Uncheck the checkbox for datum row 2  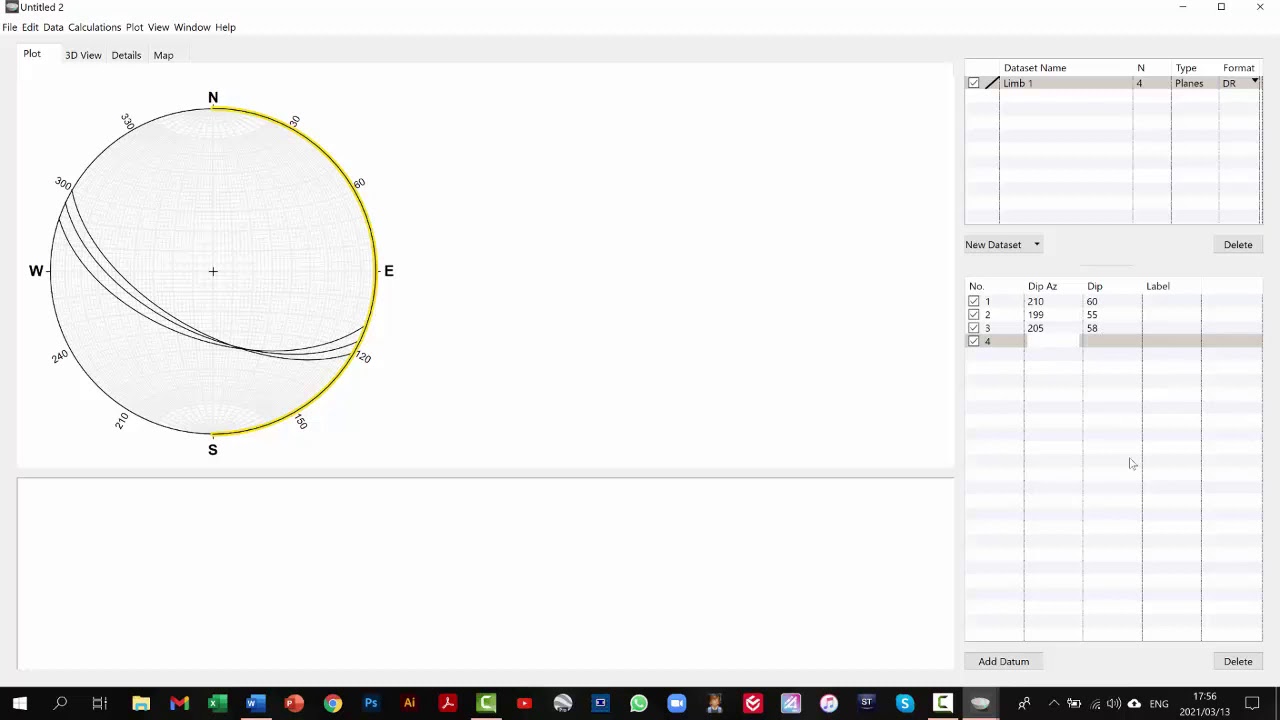(x=973, y=315)
